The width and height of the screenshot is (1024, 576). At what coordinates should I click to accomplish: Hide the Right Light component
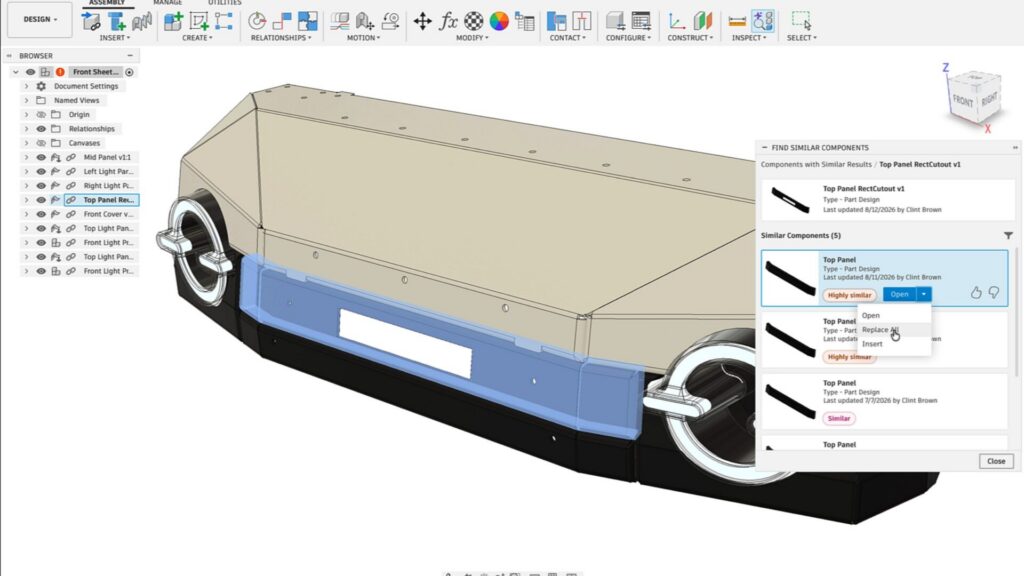(x=41, y=185)
